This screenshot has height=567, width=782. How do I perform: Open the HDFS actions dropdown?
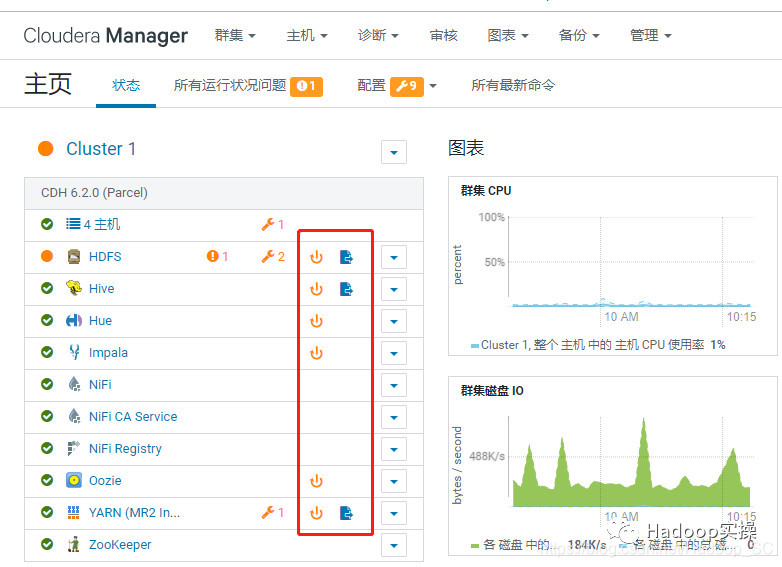(394, 257)
